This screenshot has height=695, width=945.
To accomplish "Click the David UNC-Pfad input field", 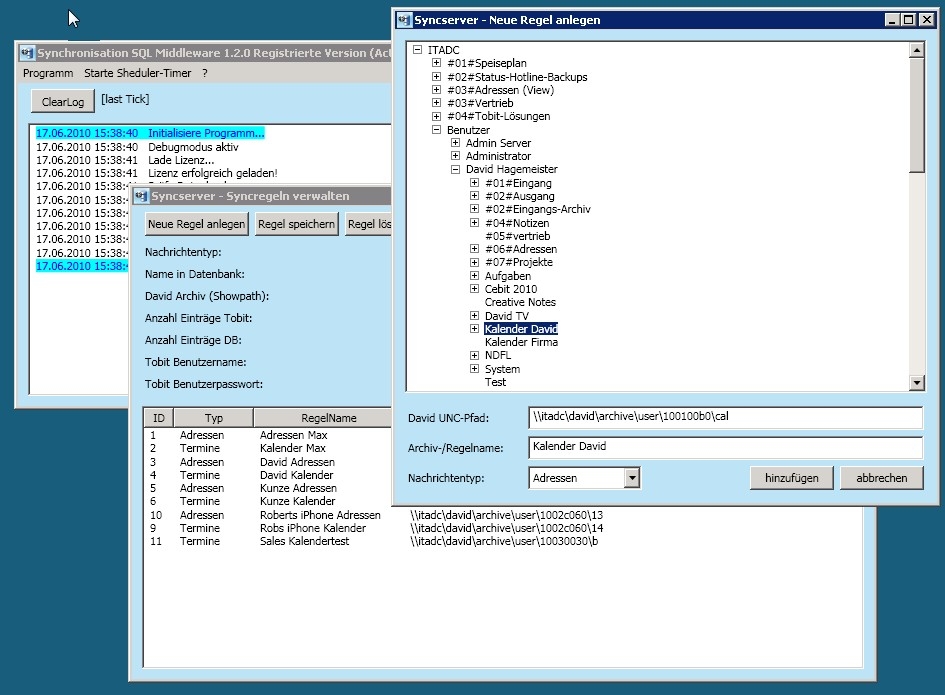I will (x=725, y=417).
